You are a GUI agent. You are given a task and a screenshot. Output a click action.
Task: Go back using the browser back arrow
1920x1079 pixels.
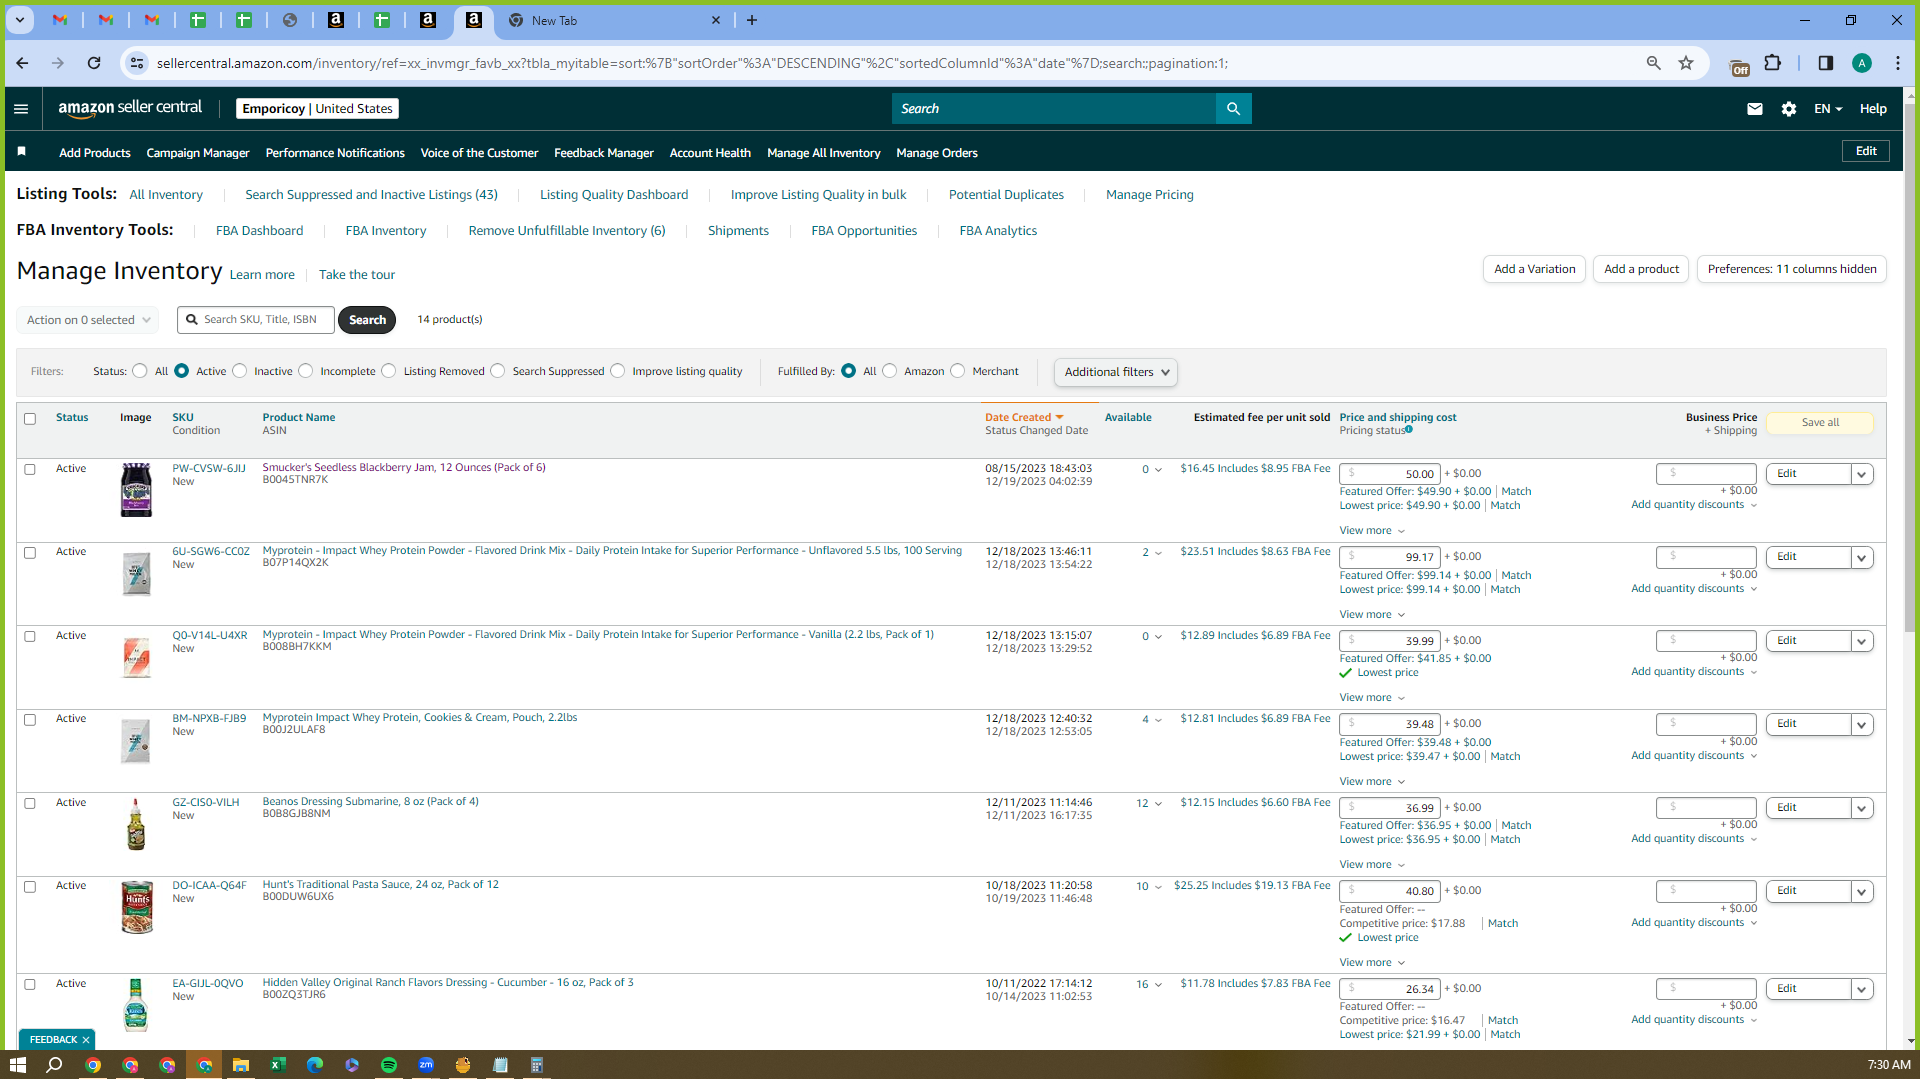22,63
